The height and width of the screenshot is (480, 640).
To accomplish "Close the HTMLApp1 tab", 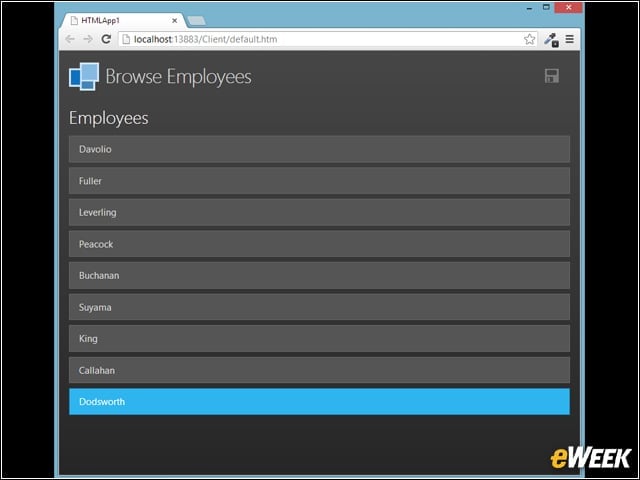I will click(174, 20).
